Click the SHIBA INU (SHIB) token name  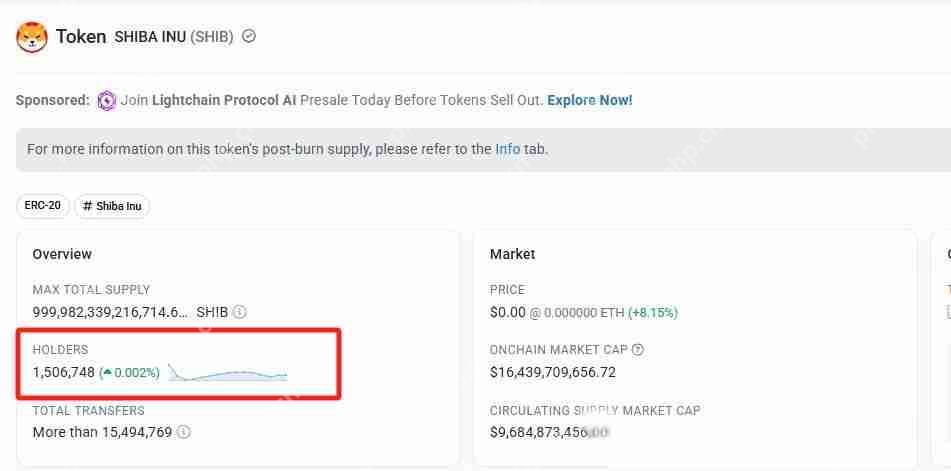[x=174, y=37]
